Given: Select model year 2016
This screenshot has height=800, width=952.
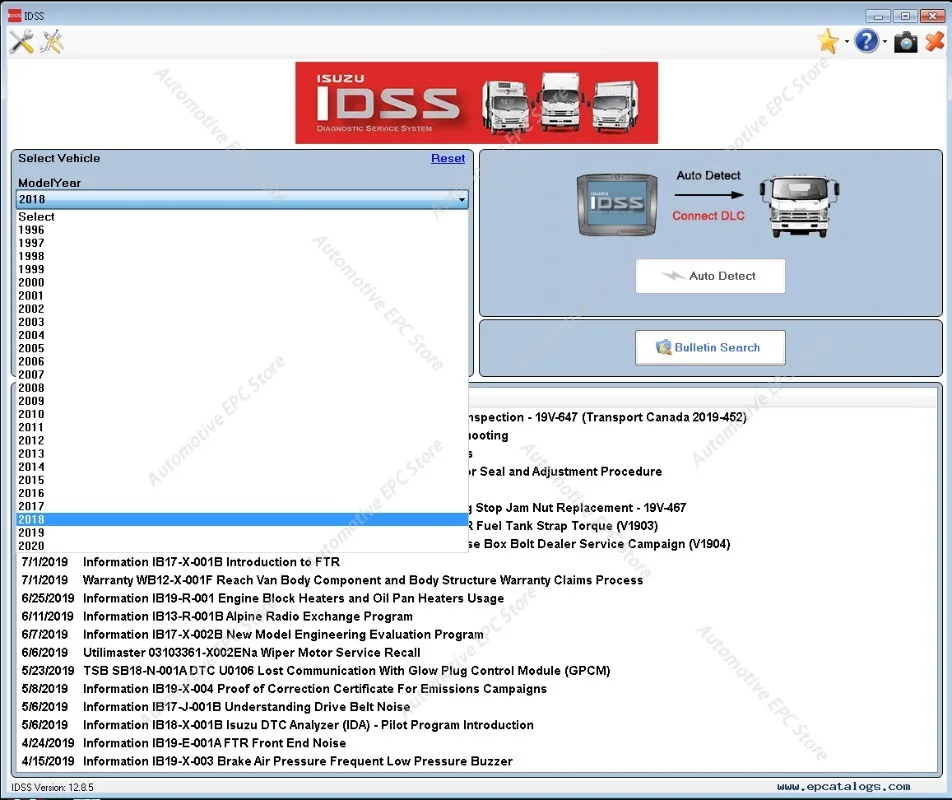Looking at the screenshot, I should pyautogui.click(x=242, y=493).
